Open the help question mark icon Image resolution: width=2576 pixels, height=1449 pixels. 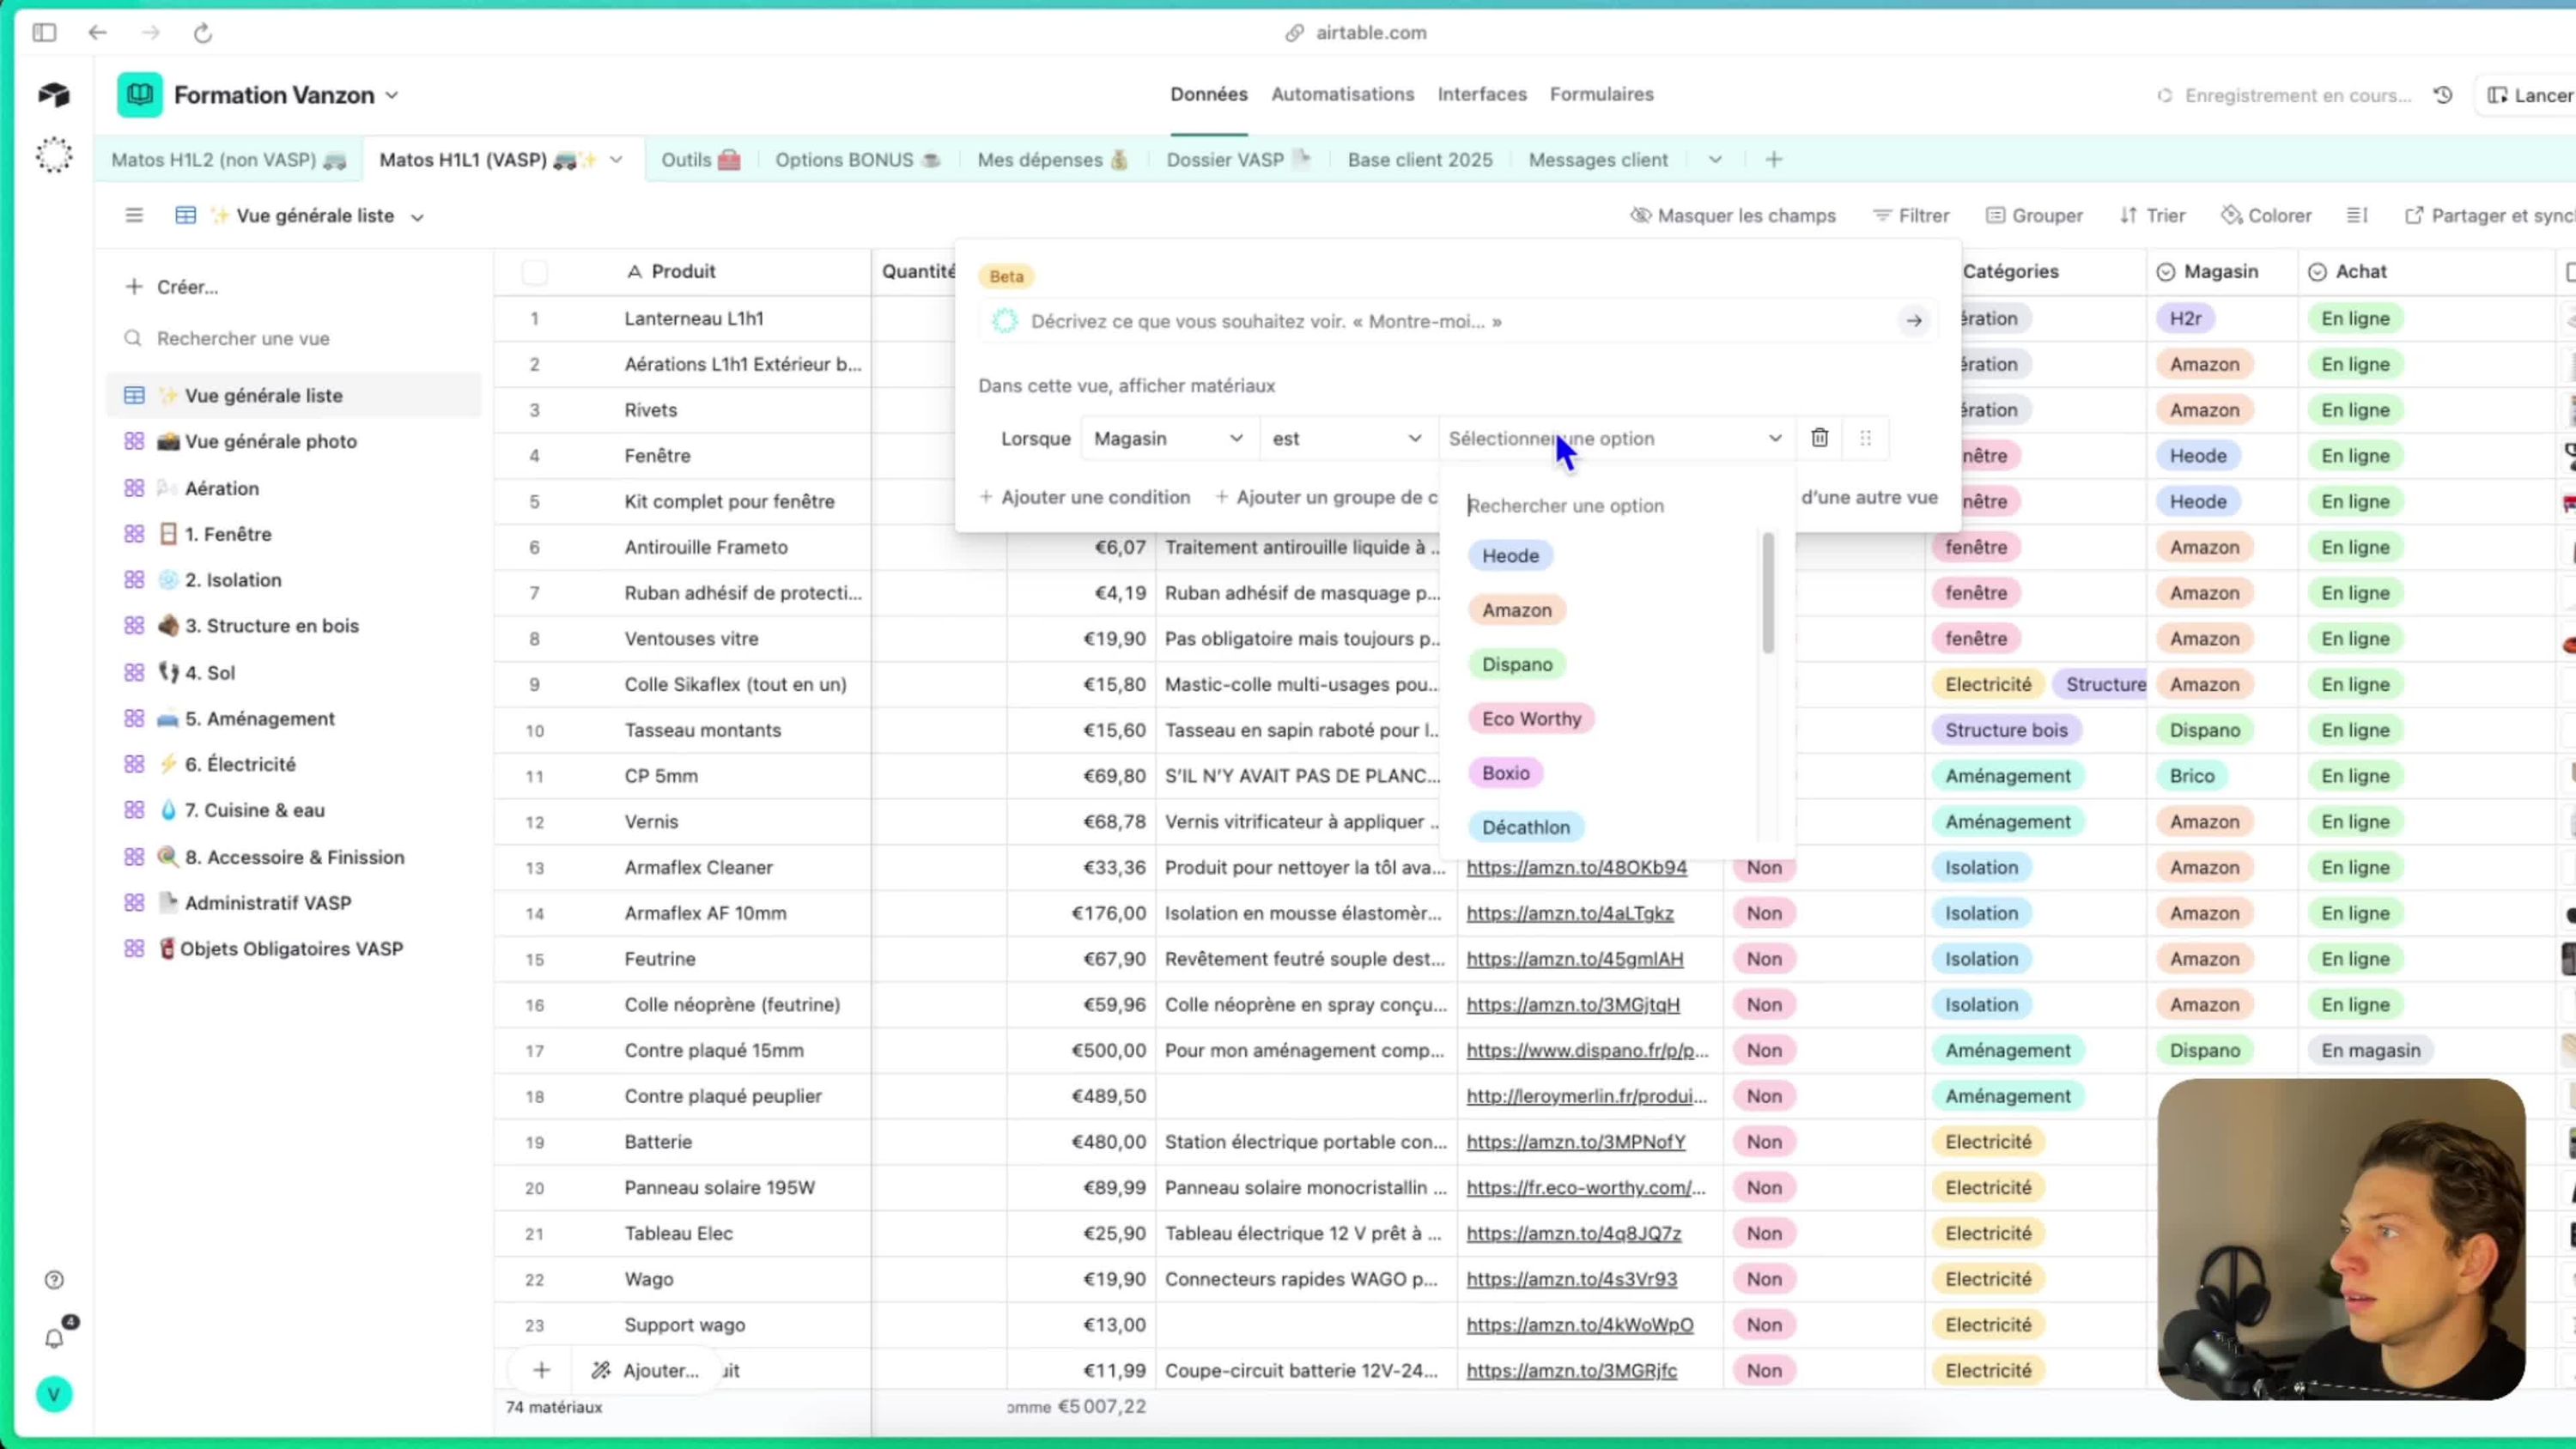pyautogui.click(x=55, y=1280)
